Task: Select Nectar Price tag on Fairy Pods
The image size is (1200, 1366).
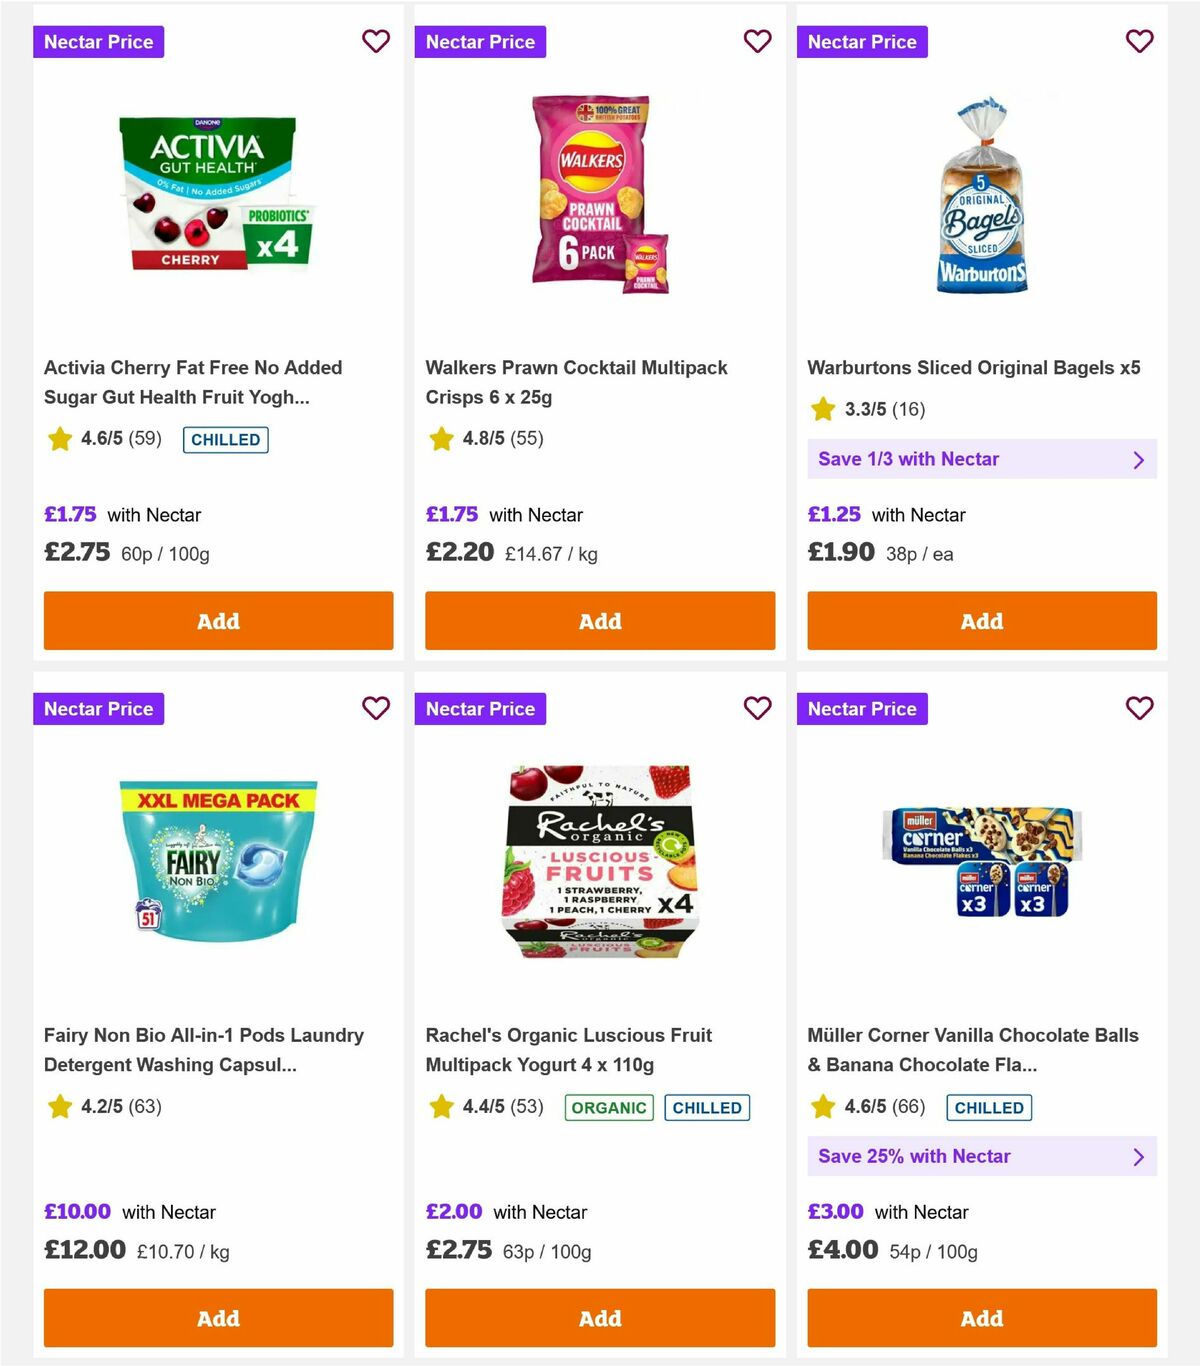Action: 98,708
